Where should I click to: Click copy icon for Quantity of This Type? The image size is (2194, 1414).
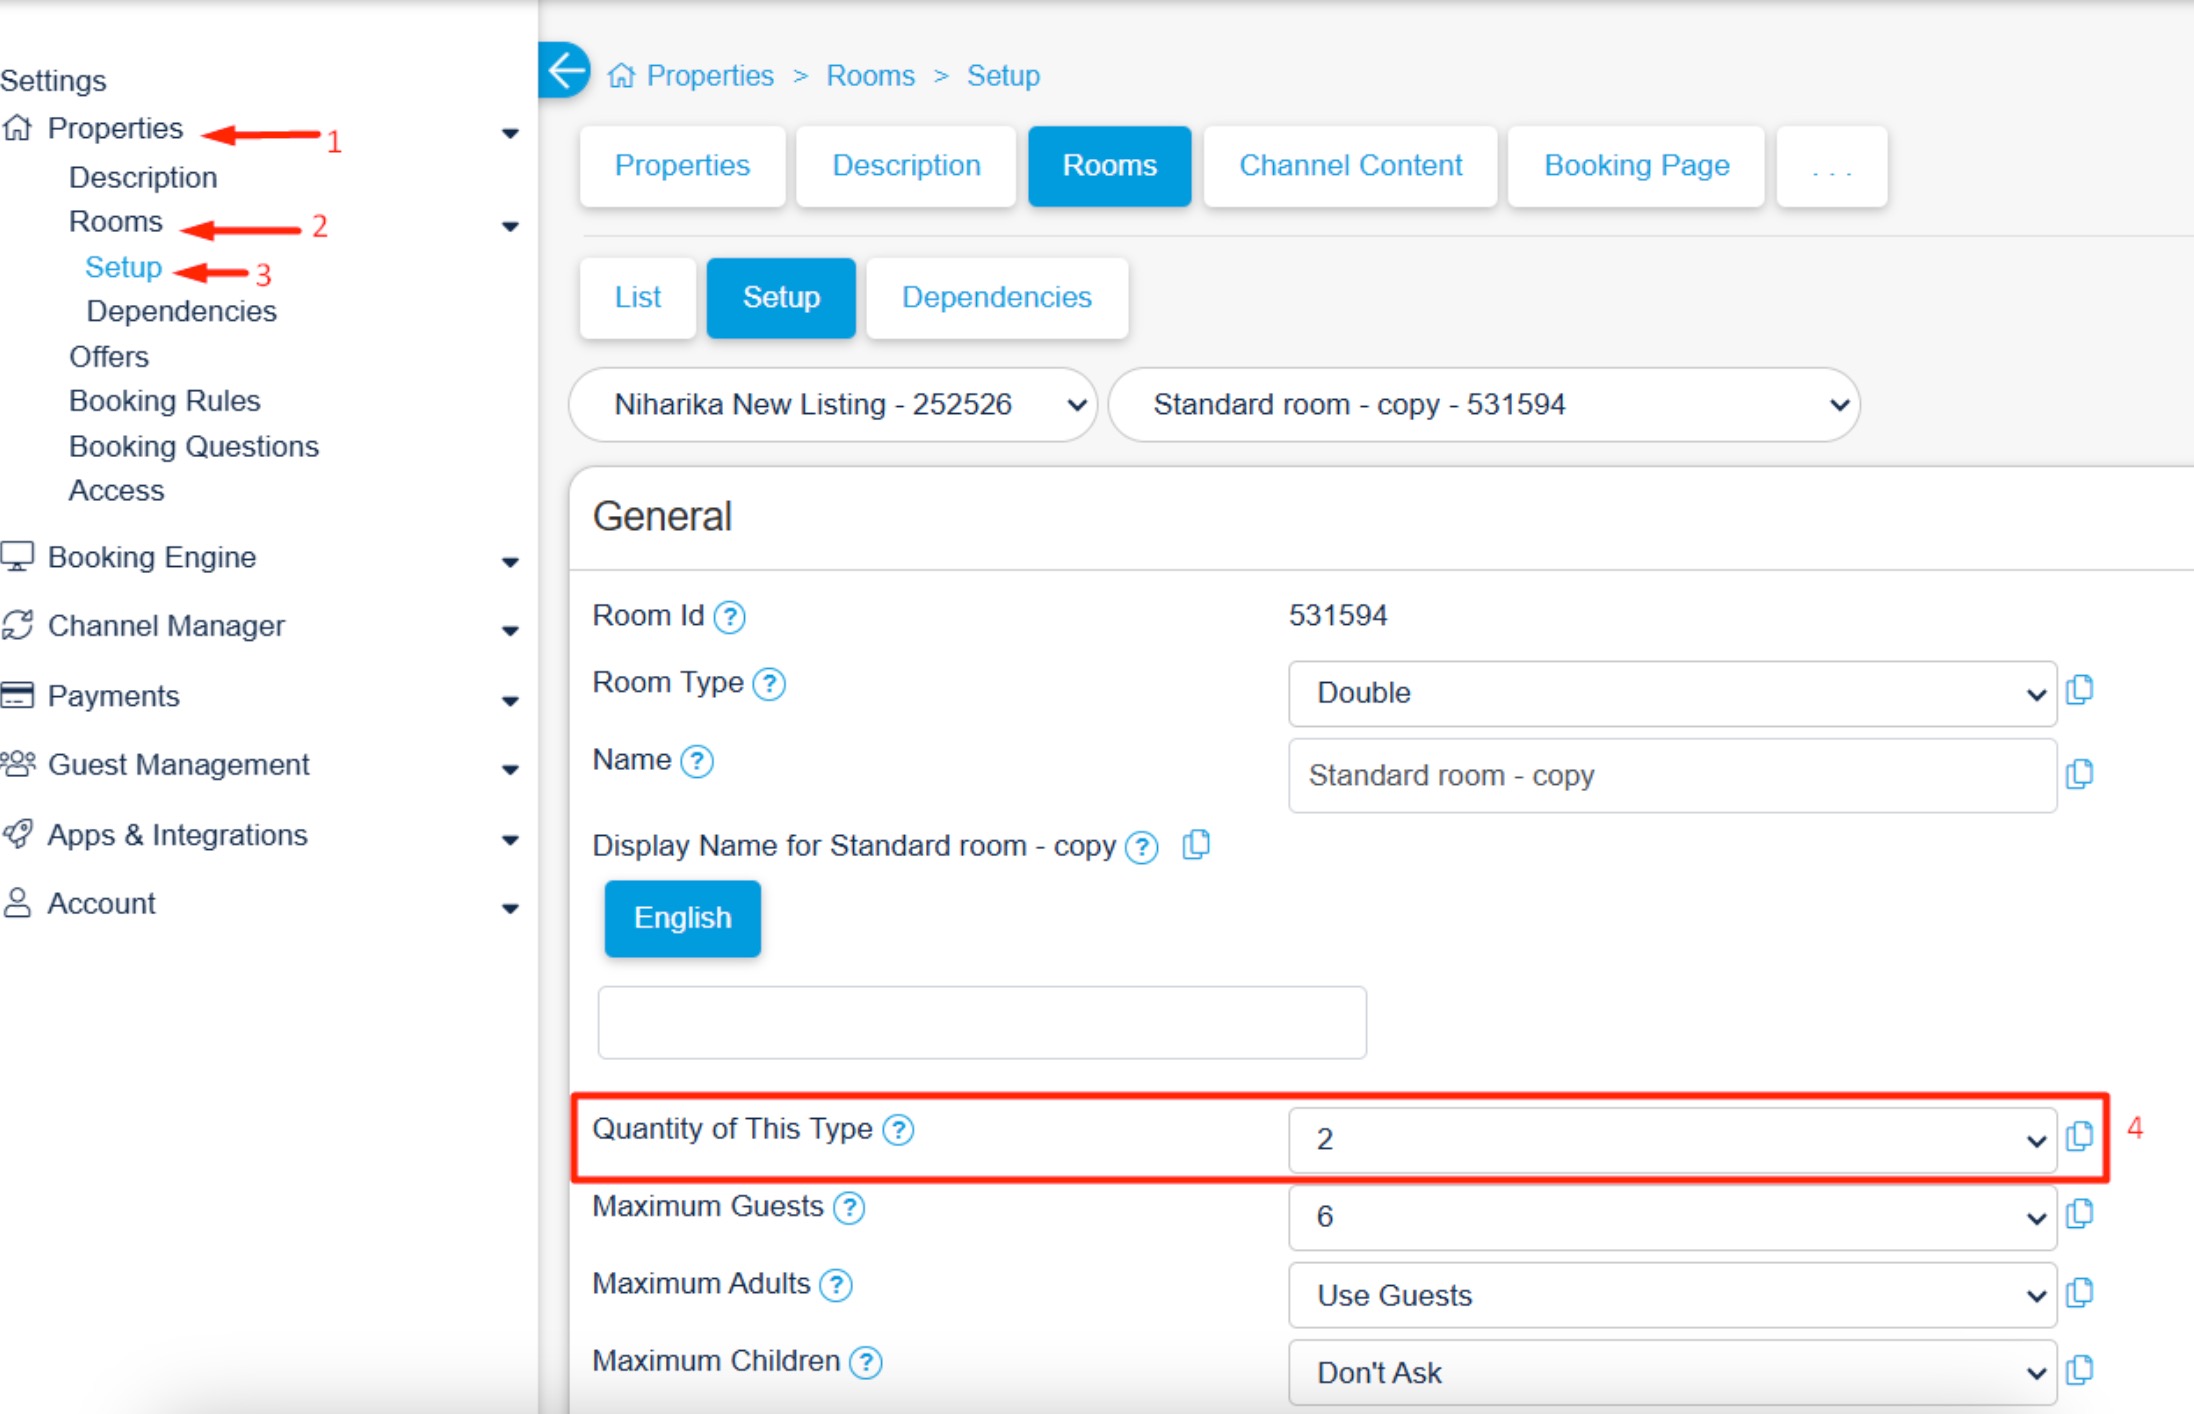2080,1136
